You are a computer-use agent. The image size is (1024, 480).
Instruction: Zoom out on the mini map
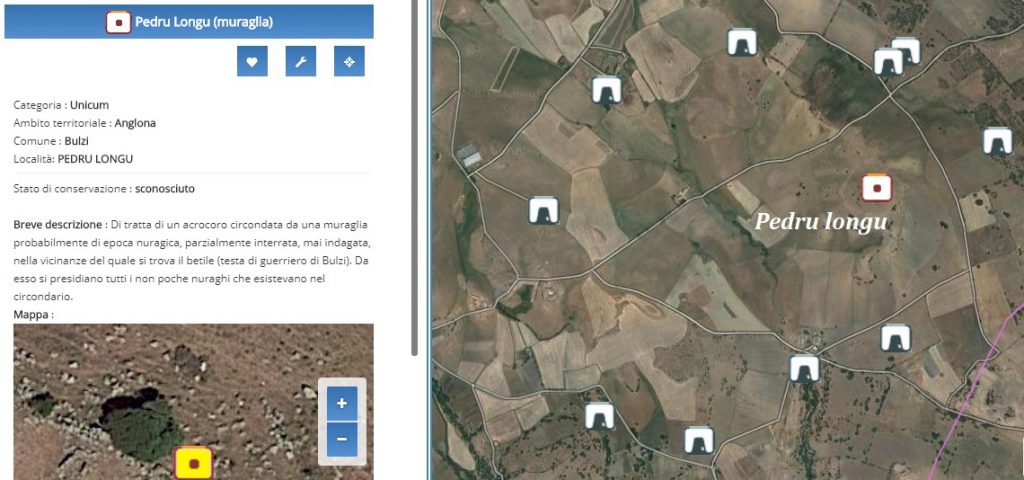[x=342, y=439]
